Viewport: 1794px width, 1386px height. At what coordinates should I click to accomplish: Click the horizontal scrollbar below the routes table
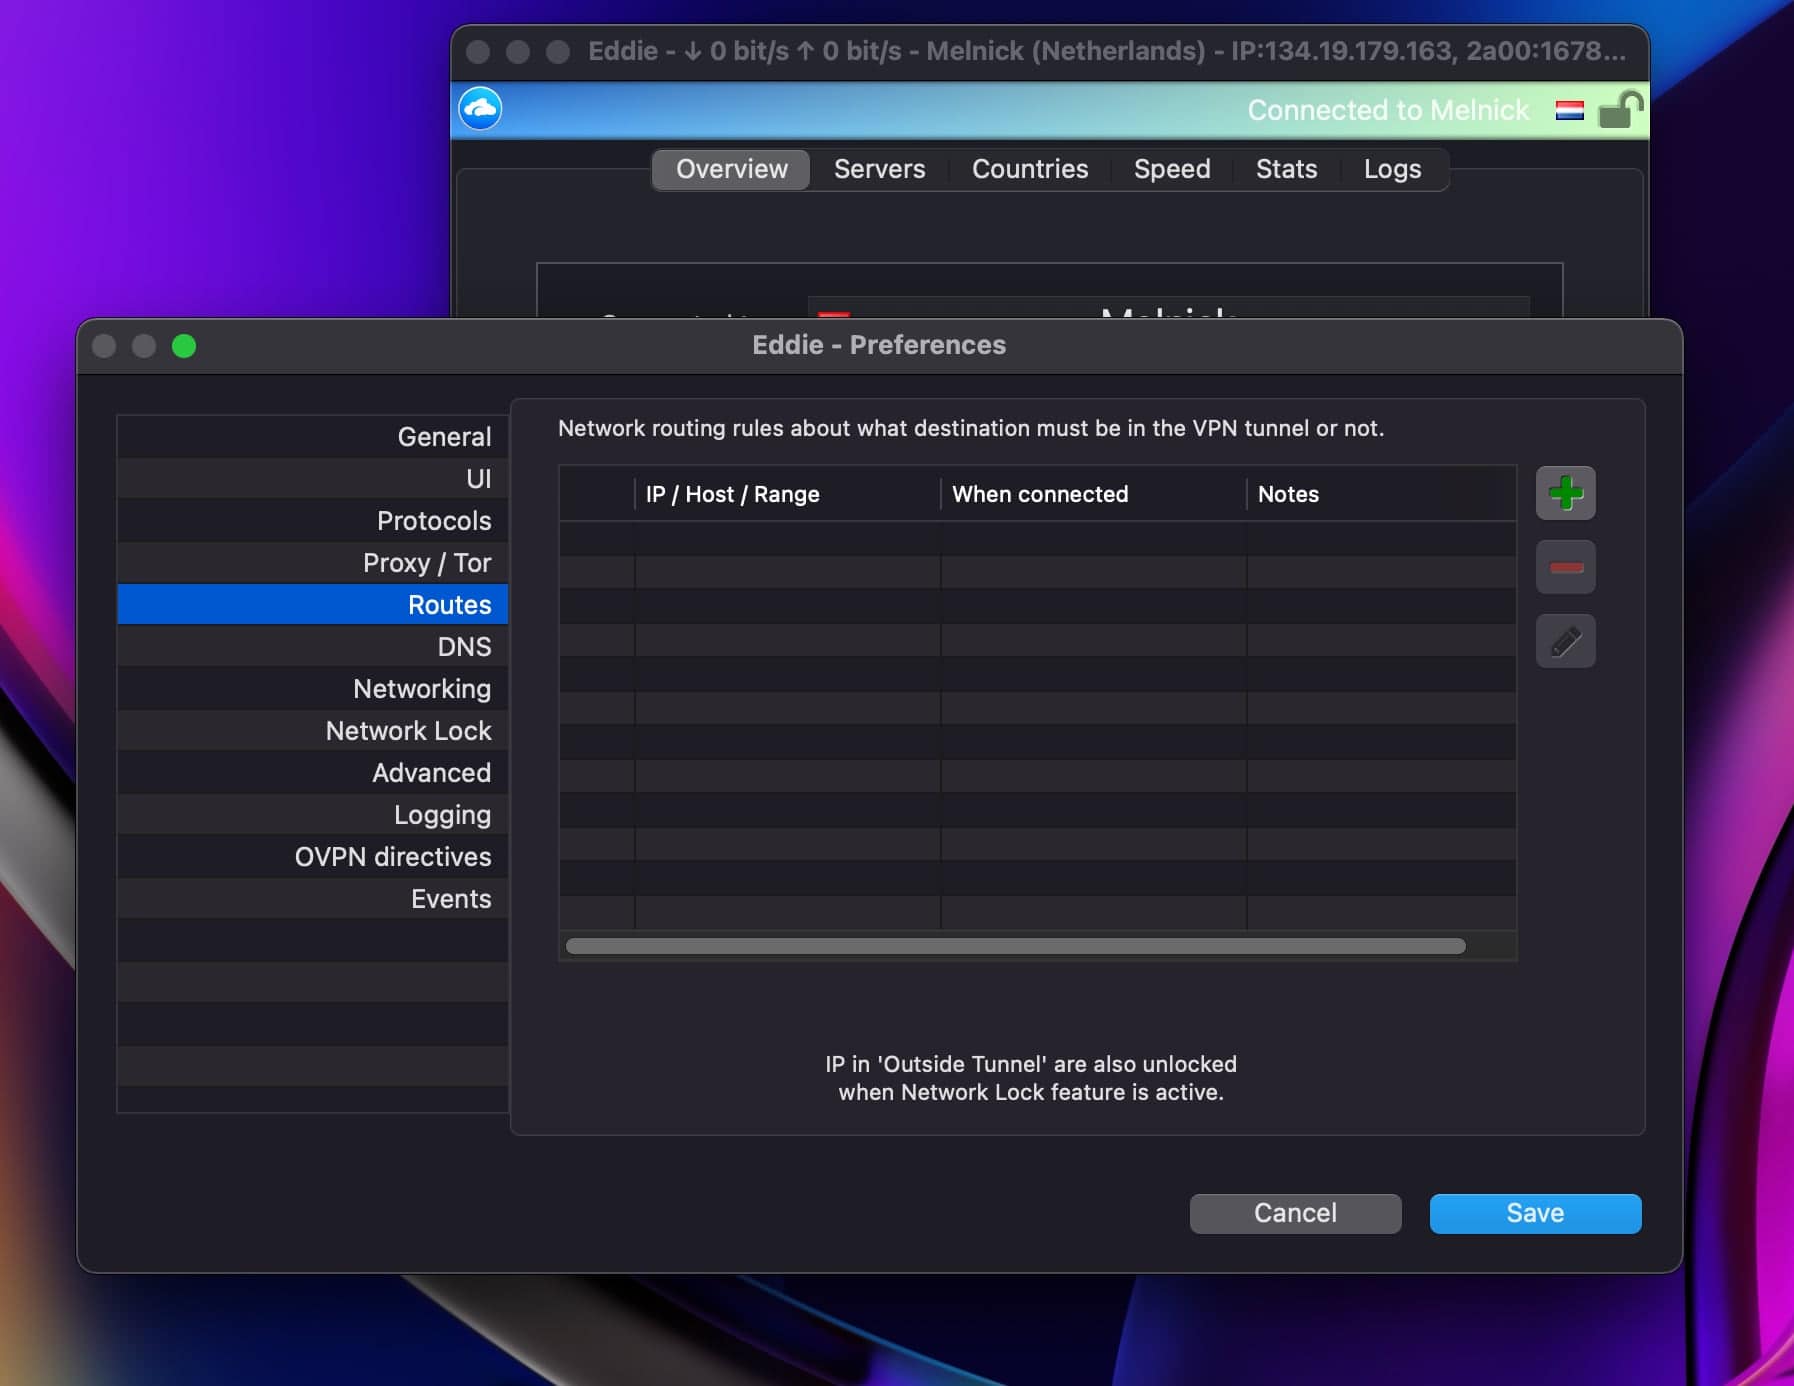[1015, 945]
